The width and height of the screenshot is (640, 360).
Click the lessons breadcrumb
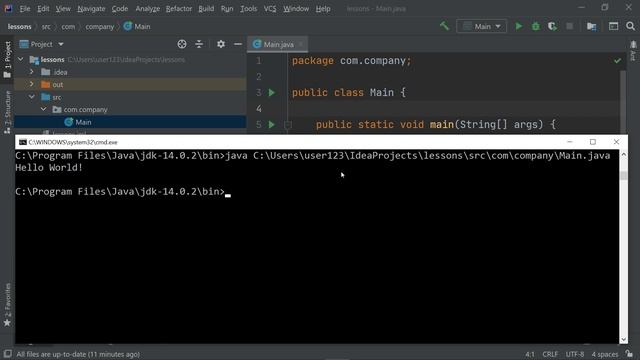click(x=19, y=27)
